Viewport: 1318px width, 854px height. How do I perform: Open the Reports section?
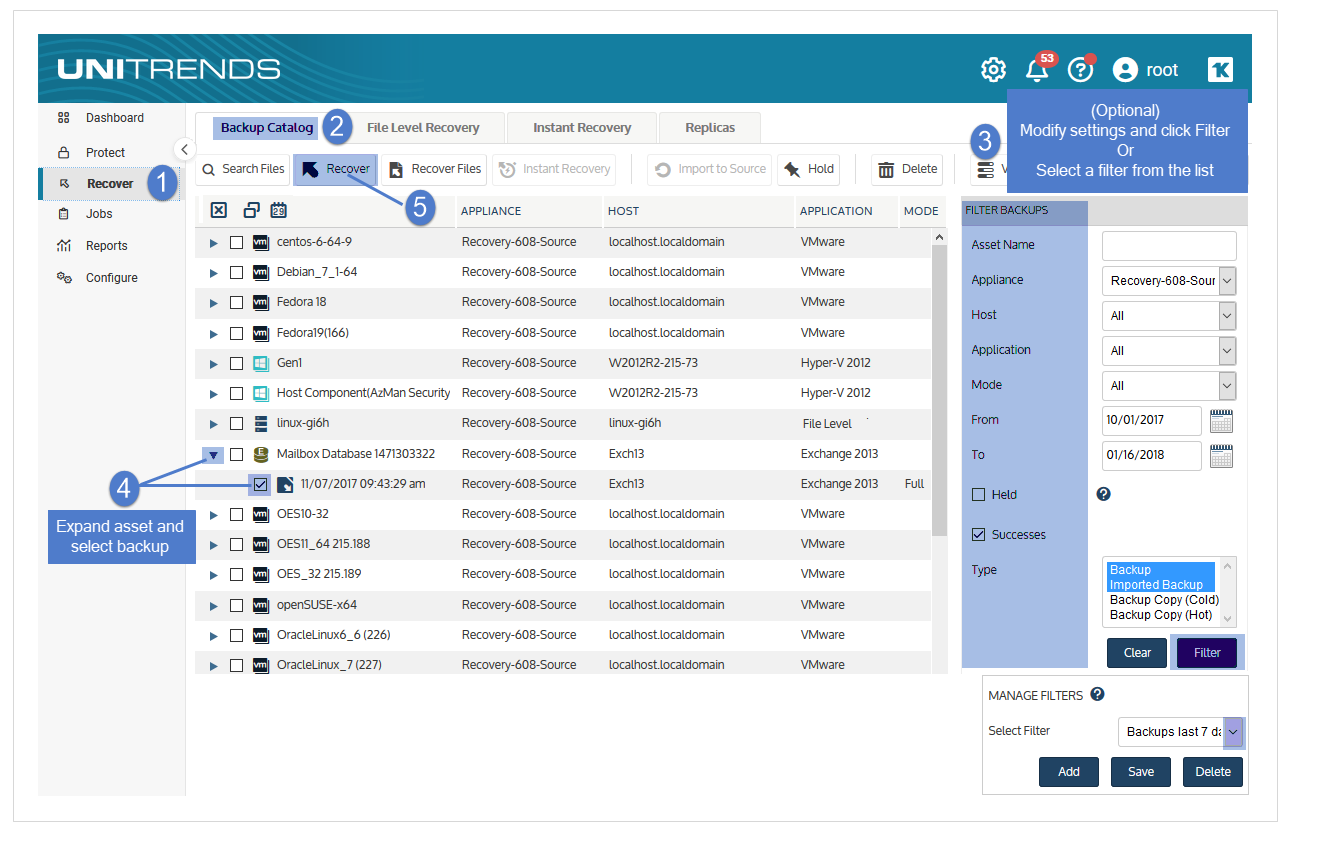[x=106, y=246]
